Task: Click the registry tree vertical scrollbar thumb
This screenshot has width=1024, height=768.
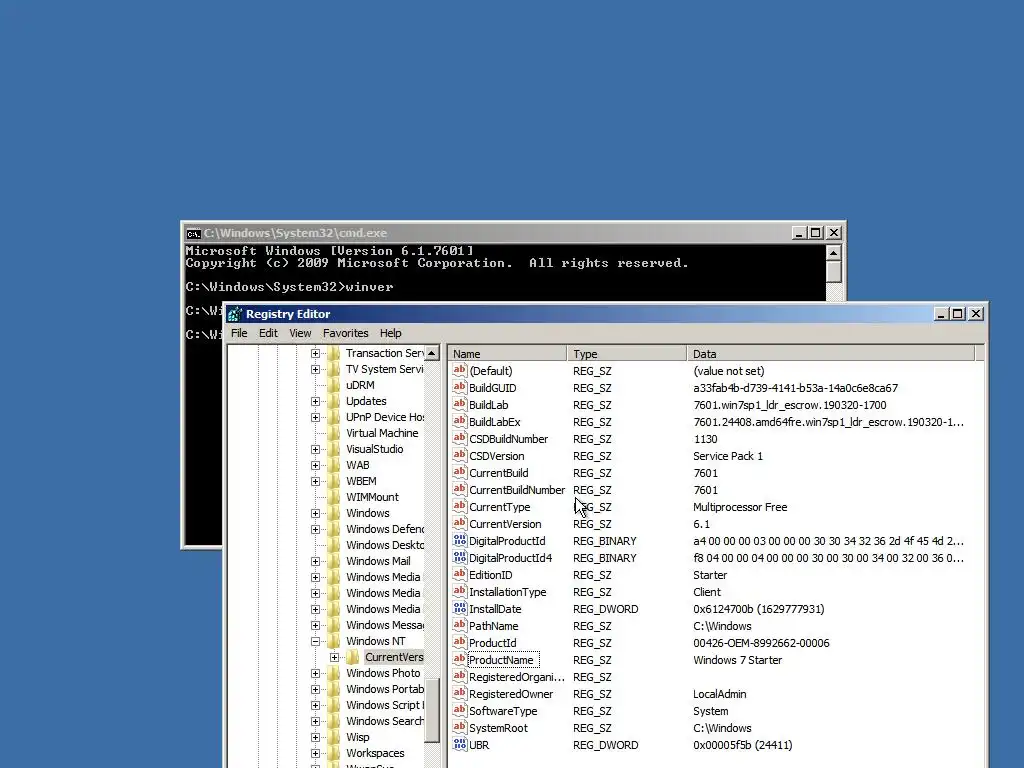Action: click(x=432, y=710)
